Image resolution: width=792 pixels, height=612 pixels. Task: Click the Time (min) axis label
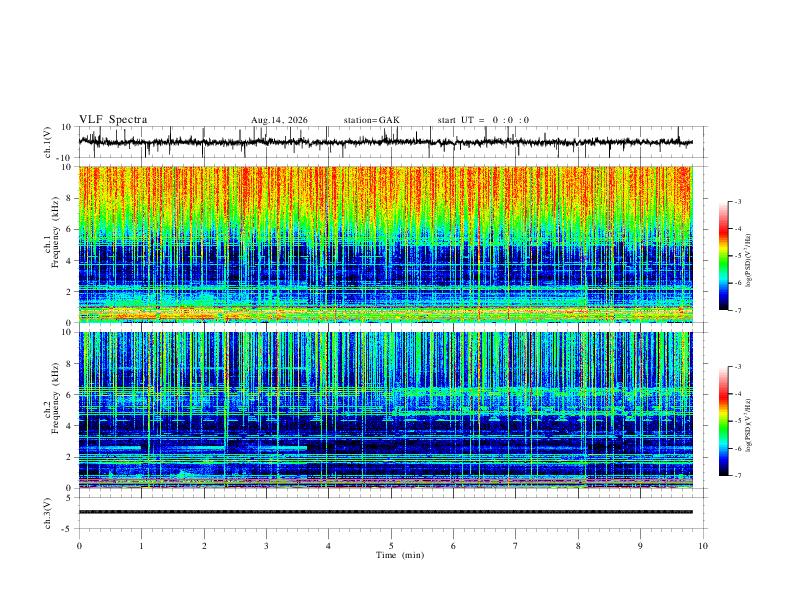400,555
